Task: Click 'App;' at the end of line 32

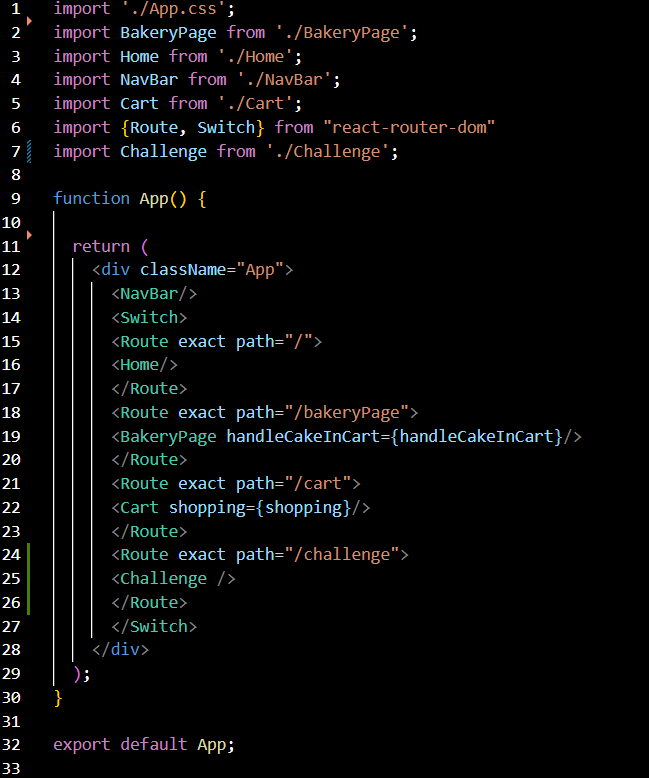Action: [x=216, y=745]
